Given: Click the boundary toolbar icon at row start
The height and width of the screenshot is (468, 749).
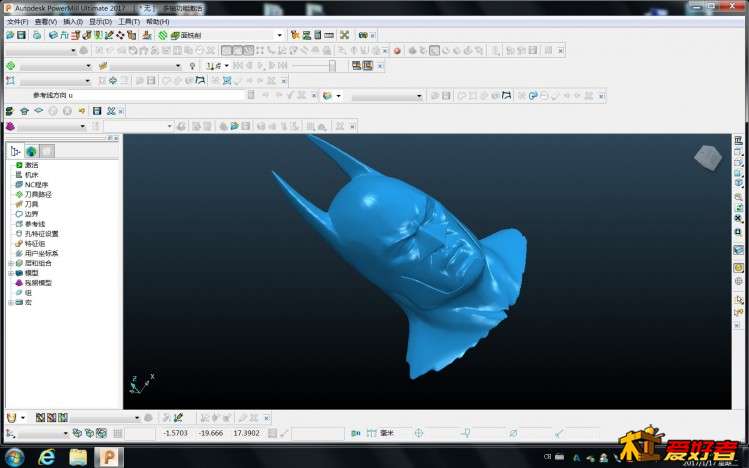Looking at the screenshot, I should 10,81.
